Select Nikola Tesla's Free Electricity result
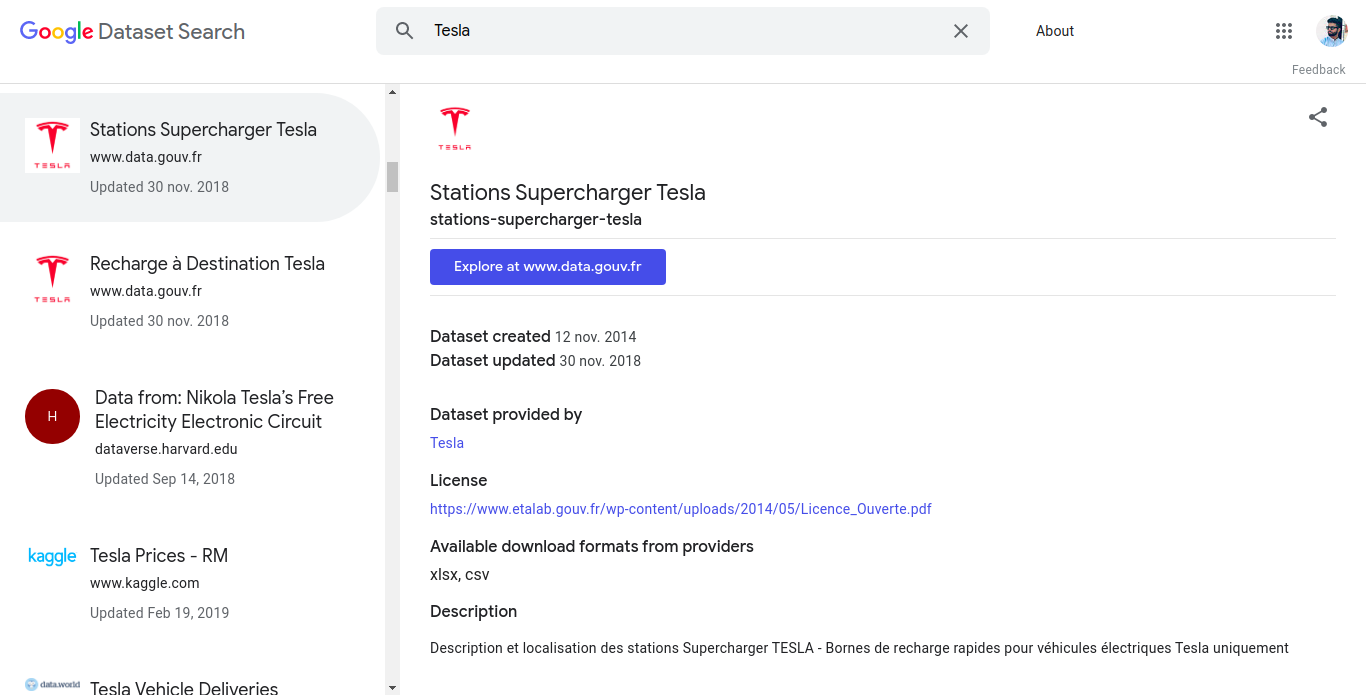 point(190,437)
